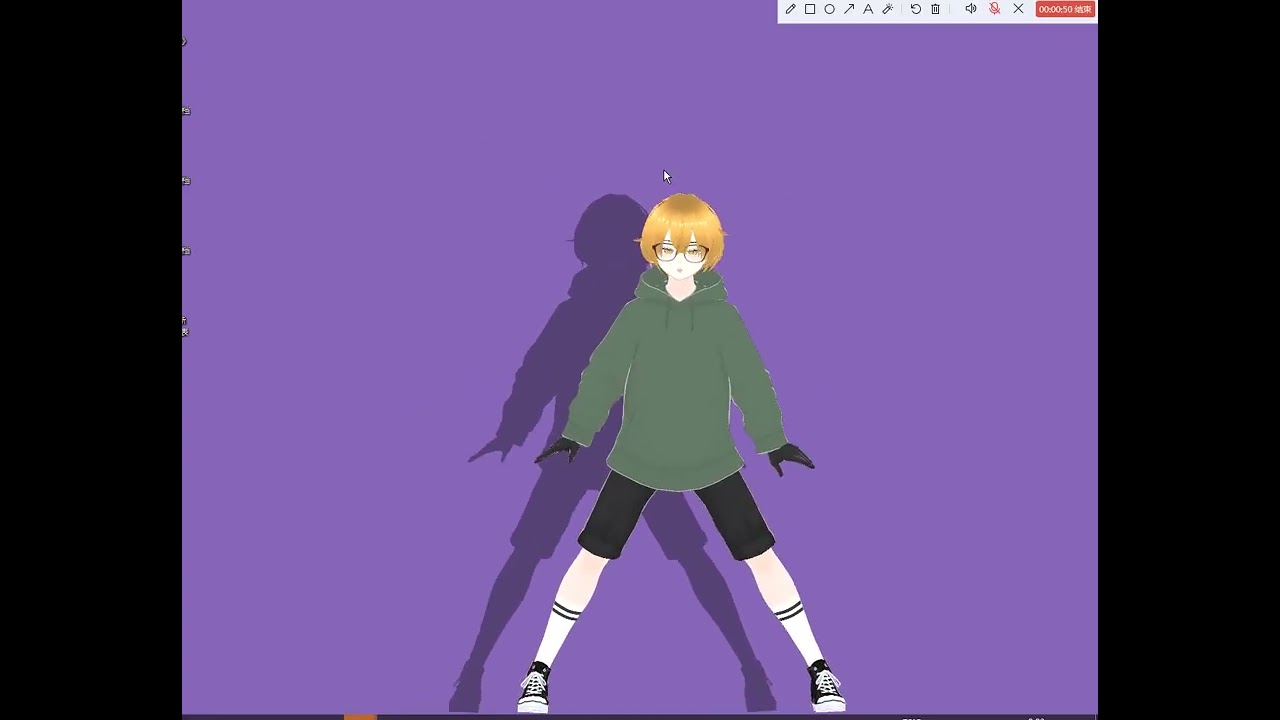Toggle system sound speaker icon
The image size is (1280, 720).
click(x=970, y=9)
